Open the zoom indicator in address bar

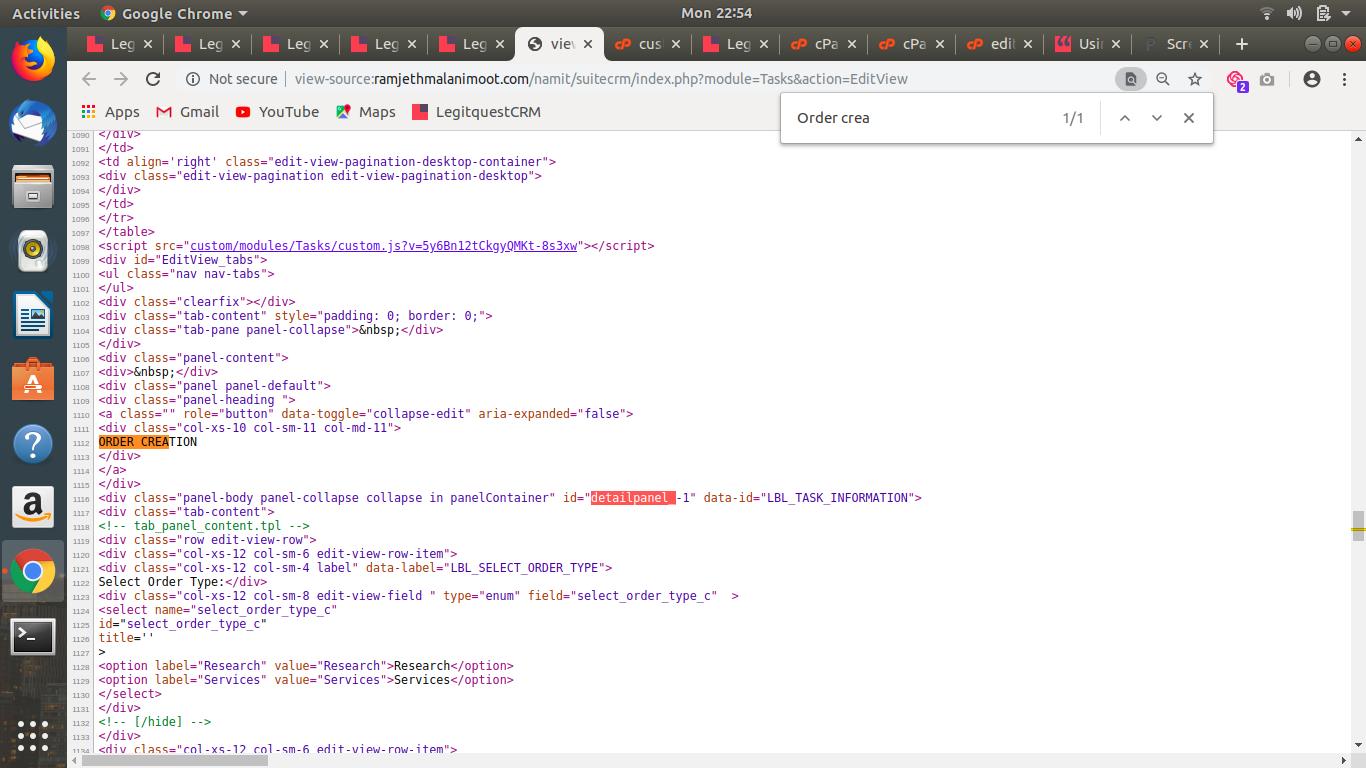pos(1163,79)
